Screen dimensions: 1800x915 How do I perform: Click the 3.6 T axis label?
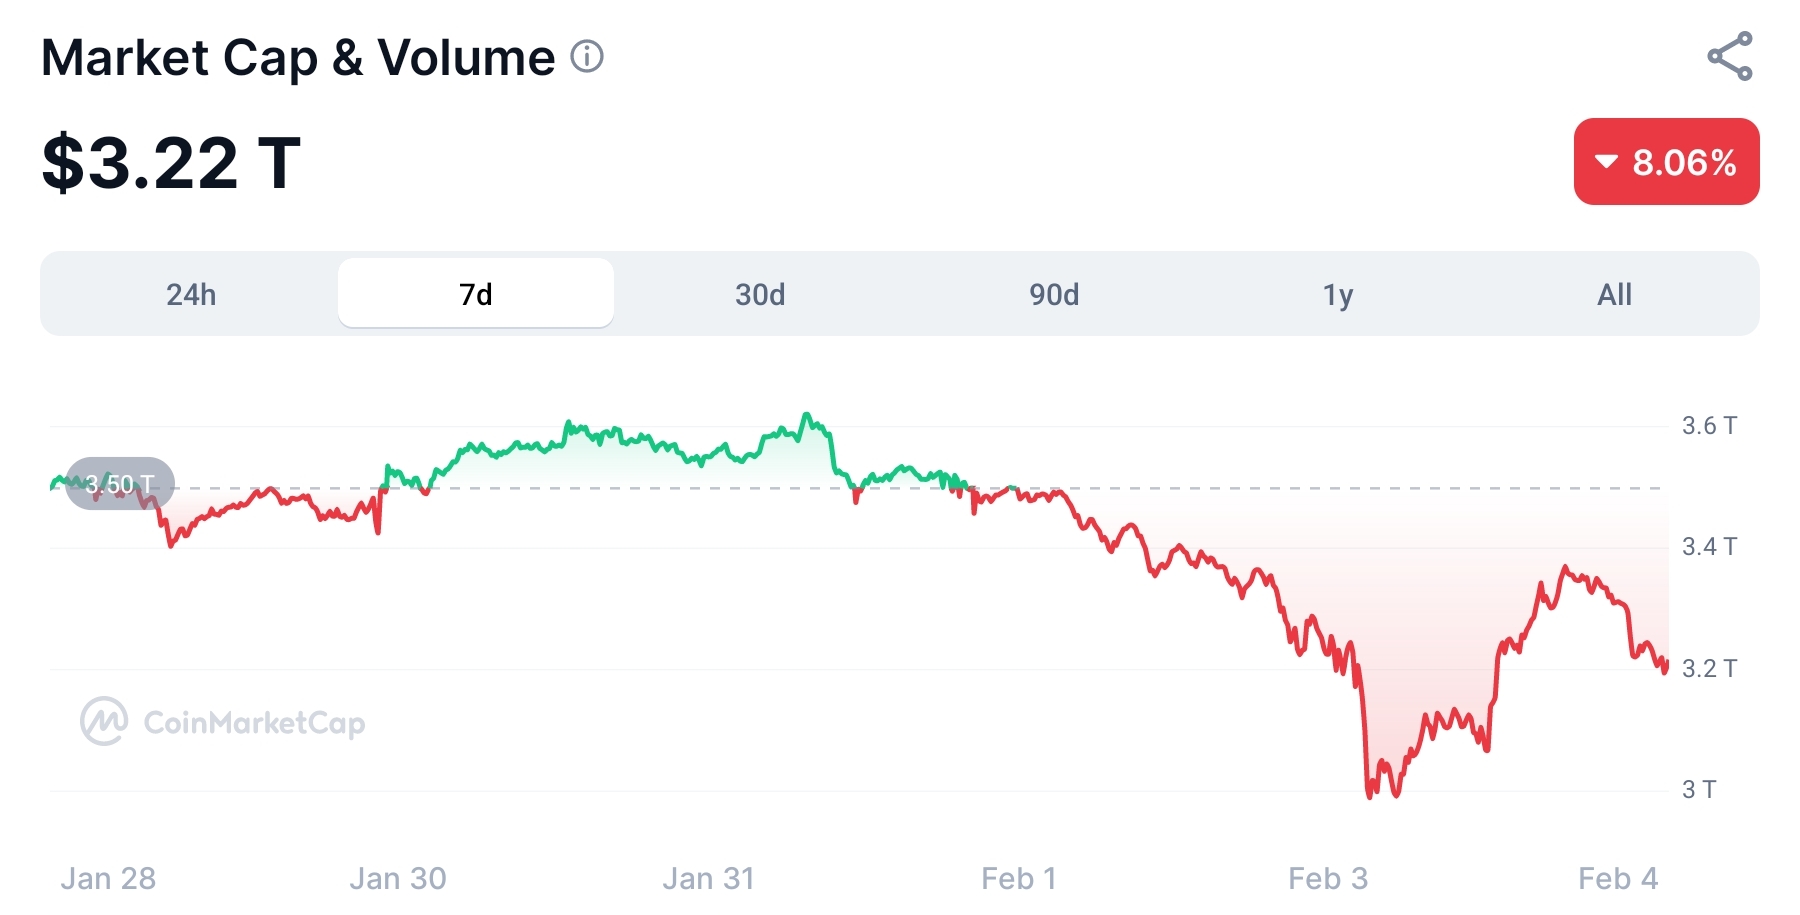(x=1709, y=426)
